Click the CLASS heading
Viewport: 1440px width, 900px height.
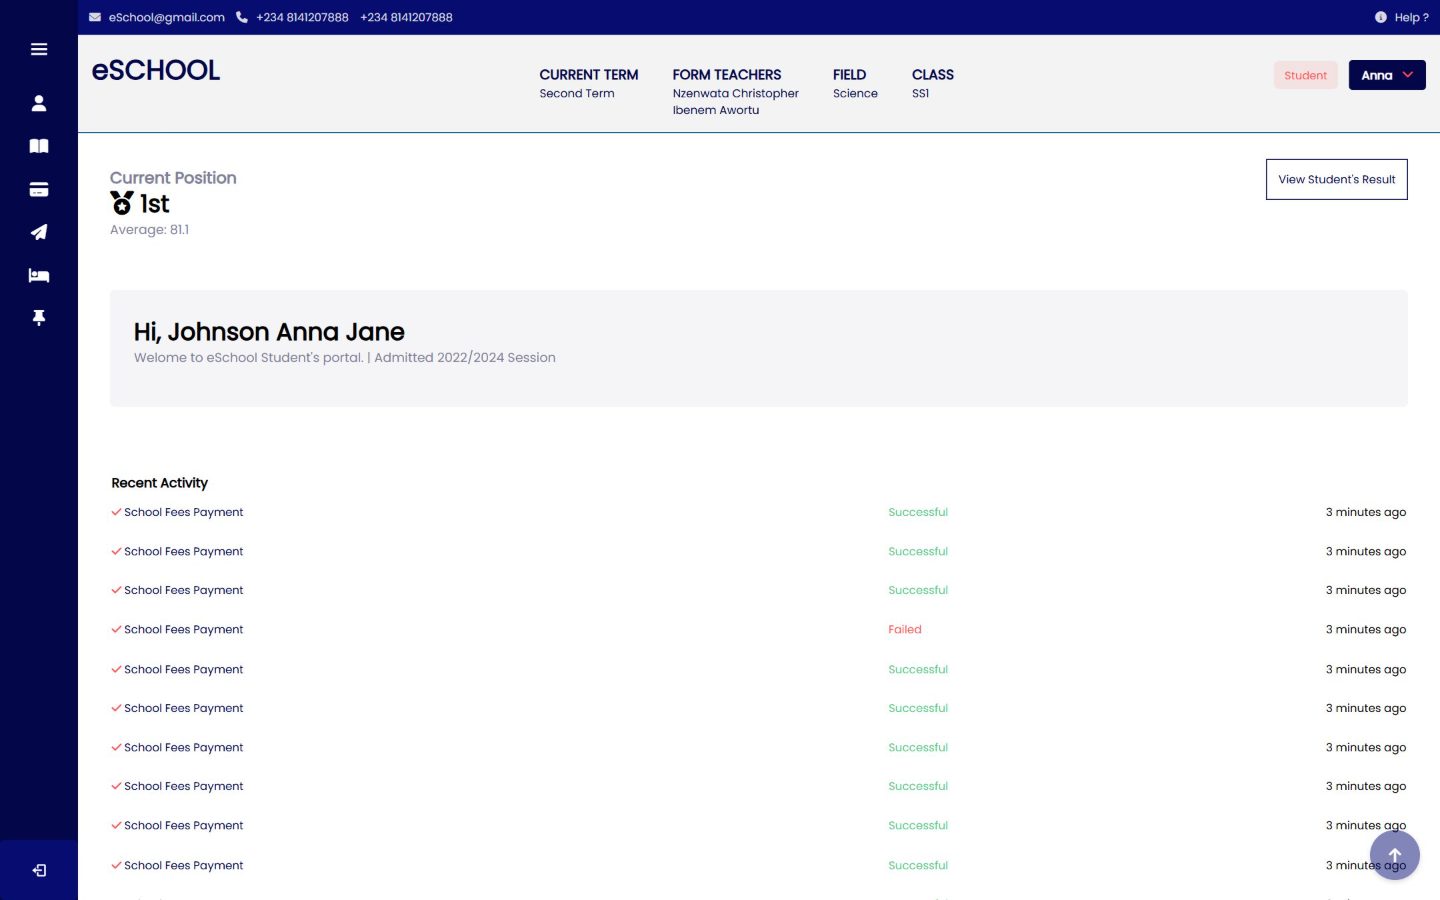933,75
